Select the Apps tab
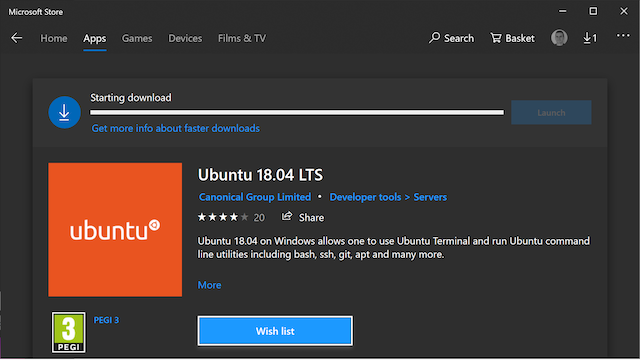640x360 pixels. pyautogui.click(x=95, y=38)
